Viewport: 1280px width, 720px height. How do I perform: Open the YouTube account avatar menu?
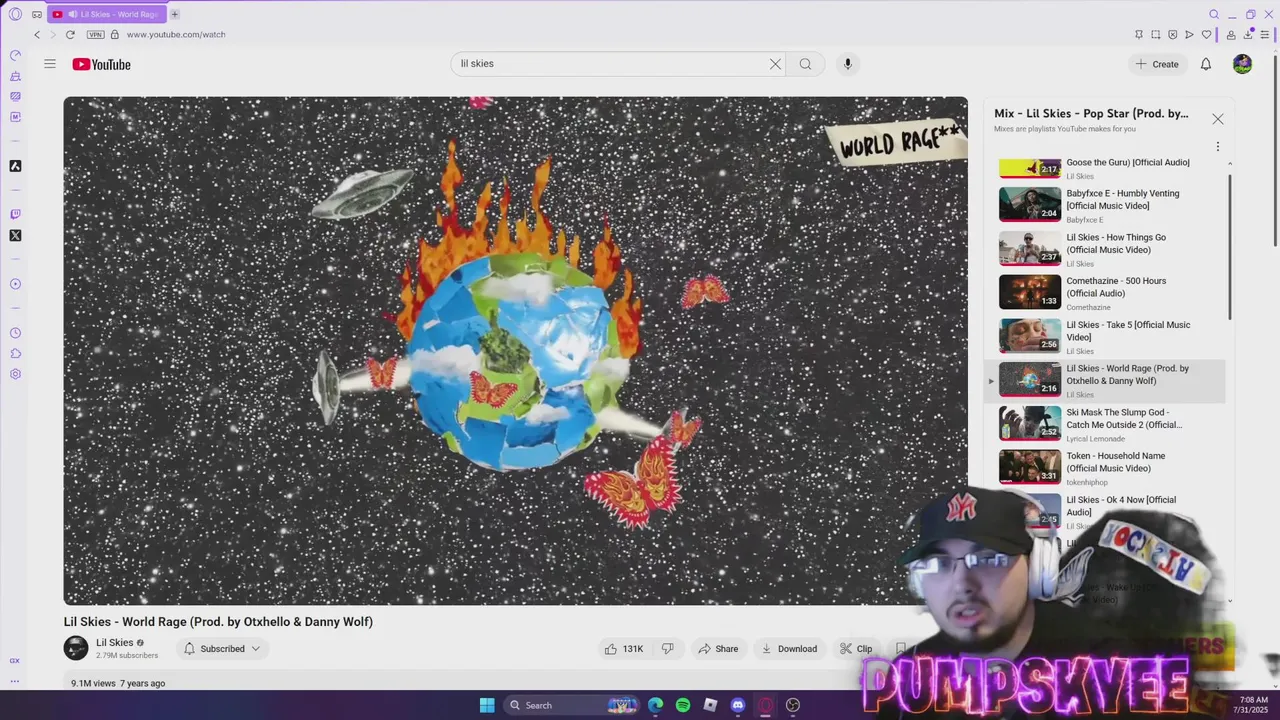pos(1242,64)
